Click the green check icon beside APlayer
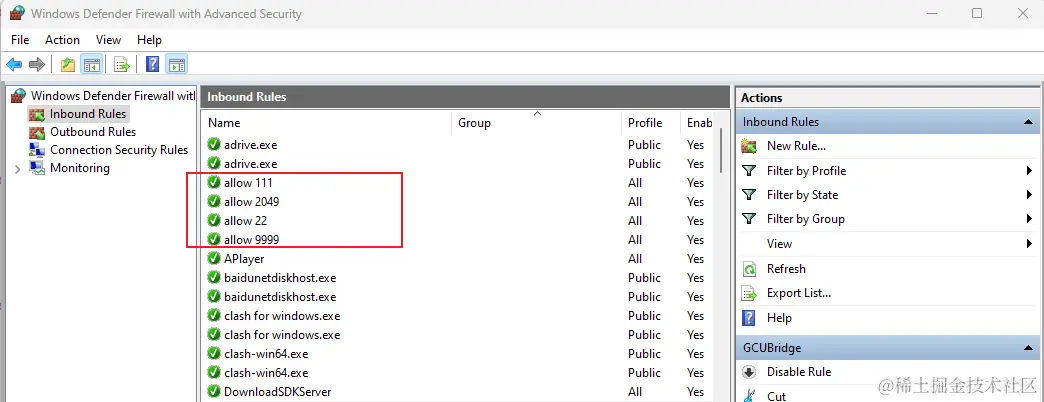Screen dimensions: 1044x402 coord(214,258)
